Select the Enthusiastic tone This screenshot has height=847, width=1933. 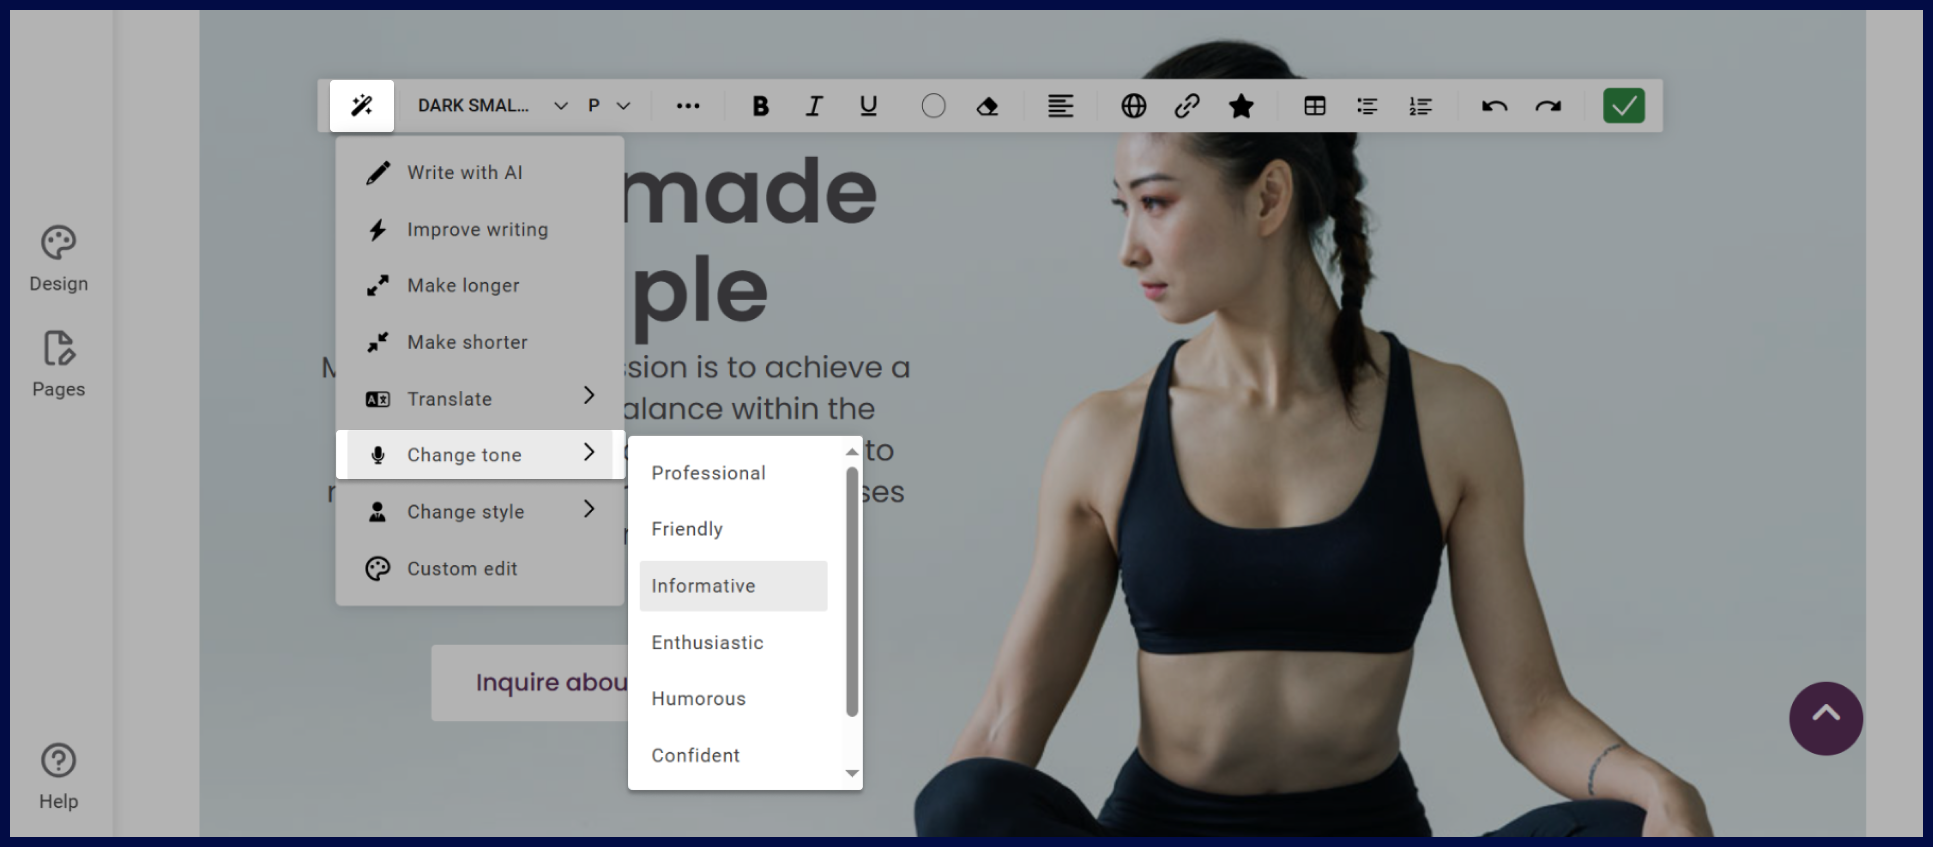pyautogui.click(x=734, y=642)
